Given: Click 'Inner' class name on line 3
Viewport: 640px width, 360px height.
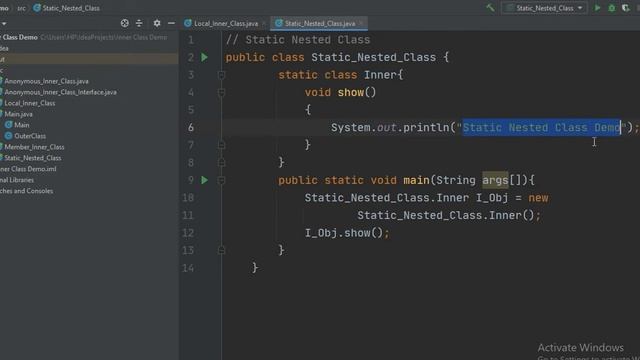Looking at the screenshot, I should pos(380,75).
